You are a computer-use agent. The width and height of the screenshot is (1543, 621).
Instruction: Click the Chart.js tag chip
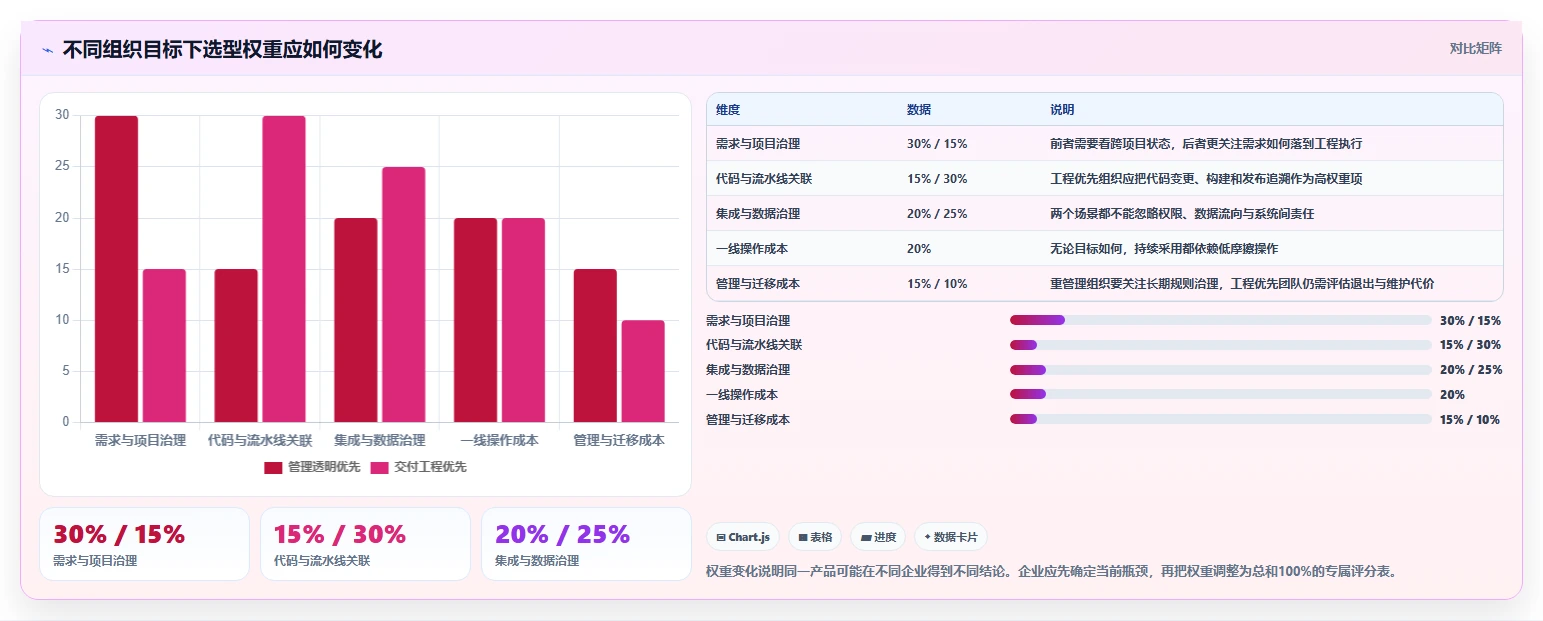[742, 537]
